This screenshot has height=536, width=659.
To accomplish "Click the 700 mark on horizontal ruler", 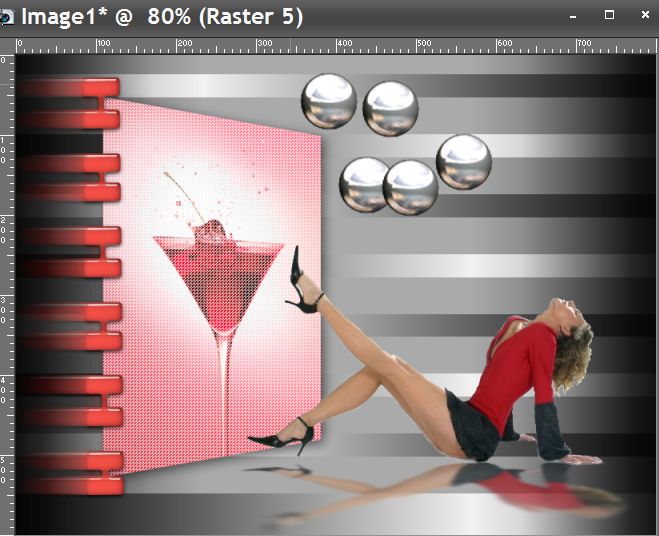I will (584, 45).
